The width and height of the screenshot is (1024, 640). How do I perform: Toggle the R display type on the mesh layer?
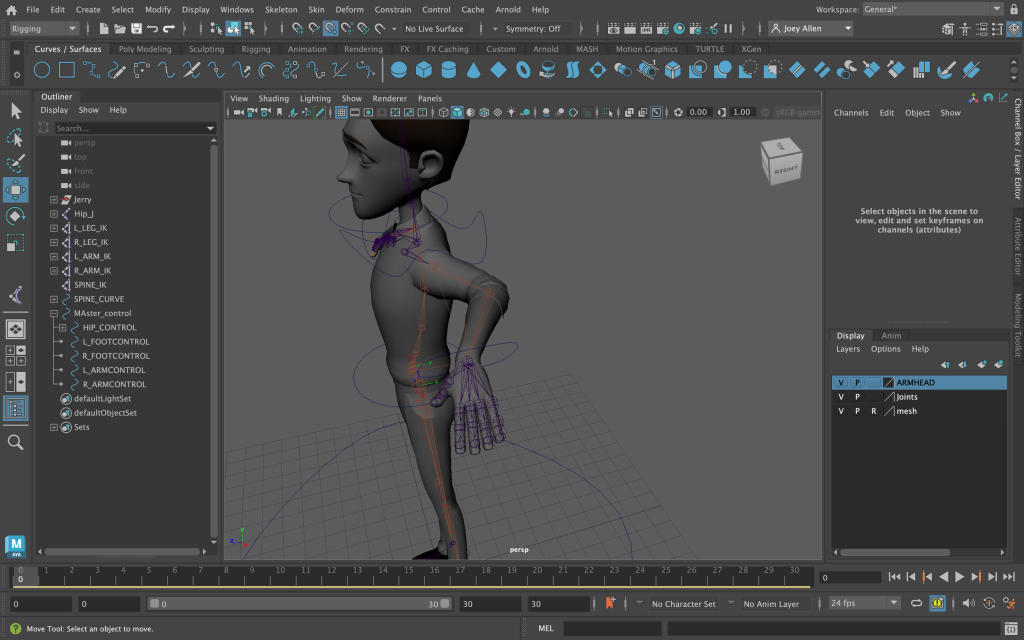[x=872, y=411]
